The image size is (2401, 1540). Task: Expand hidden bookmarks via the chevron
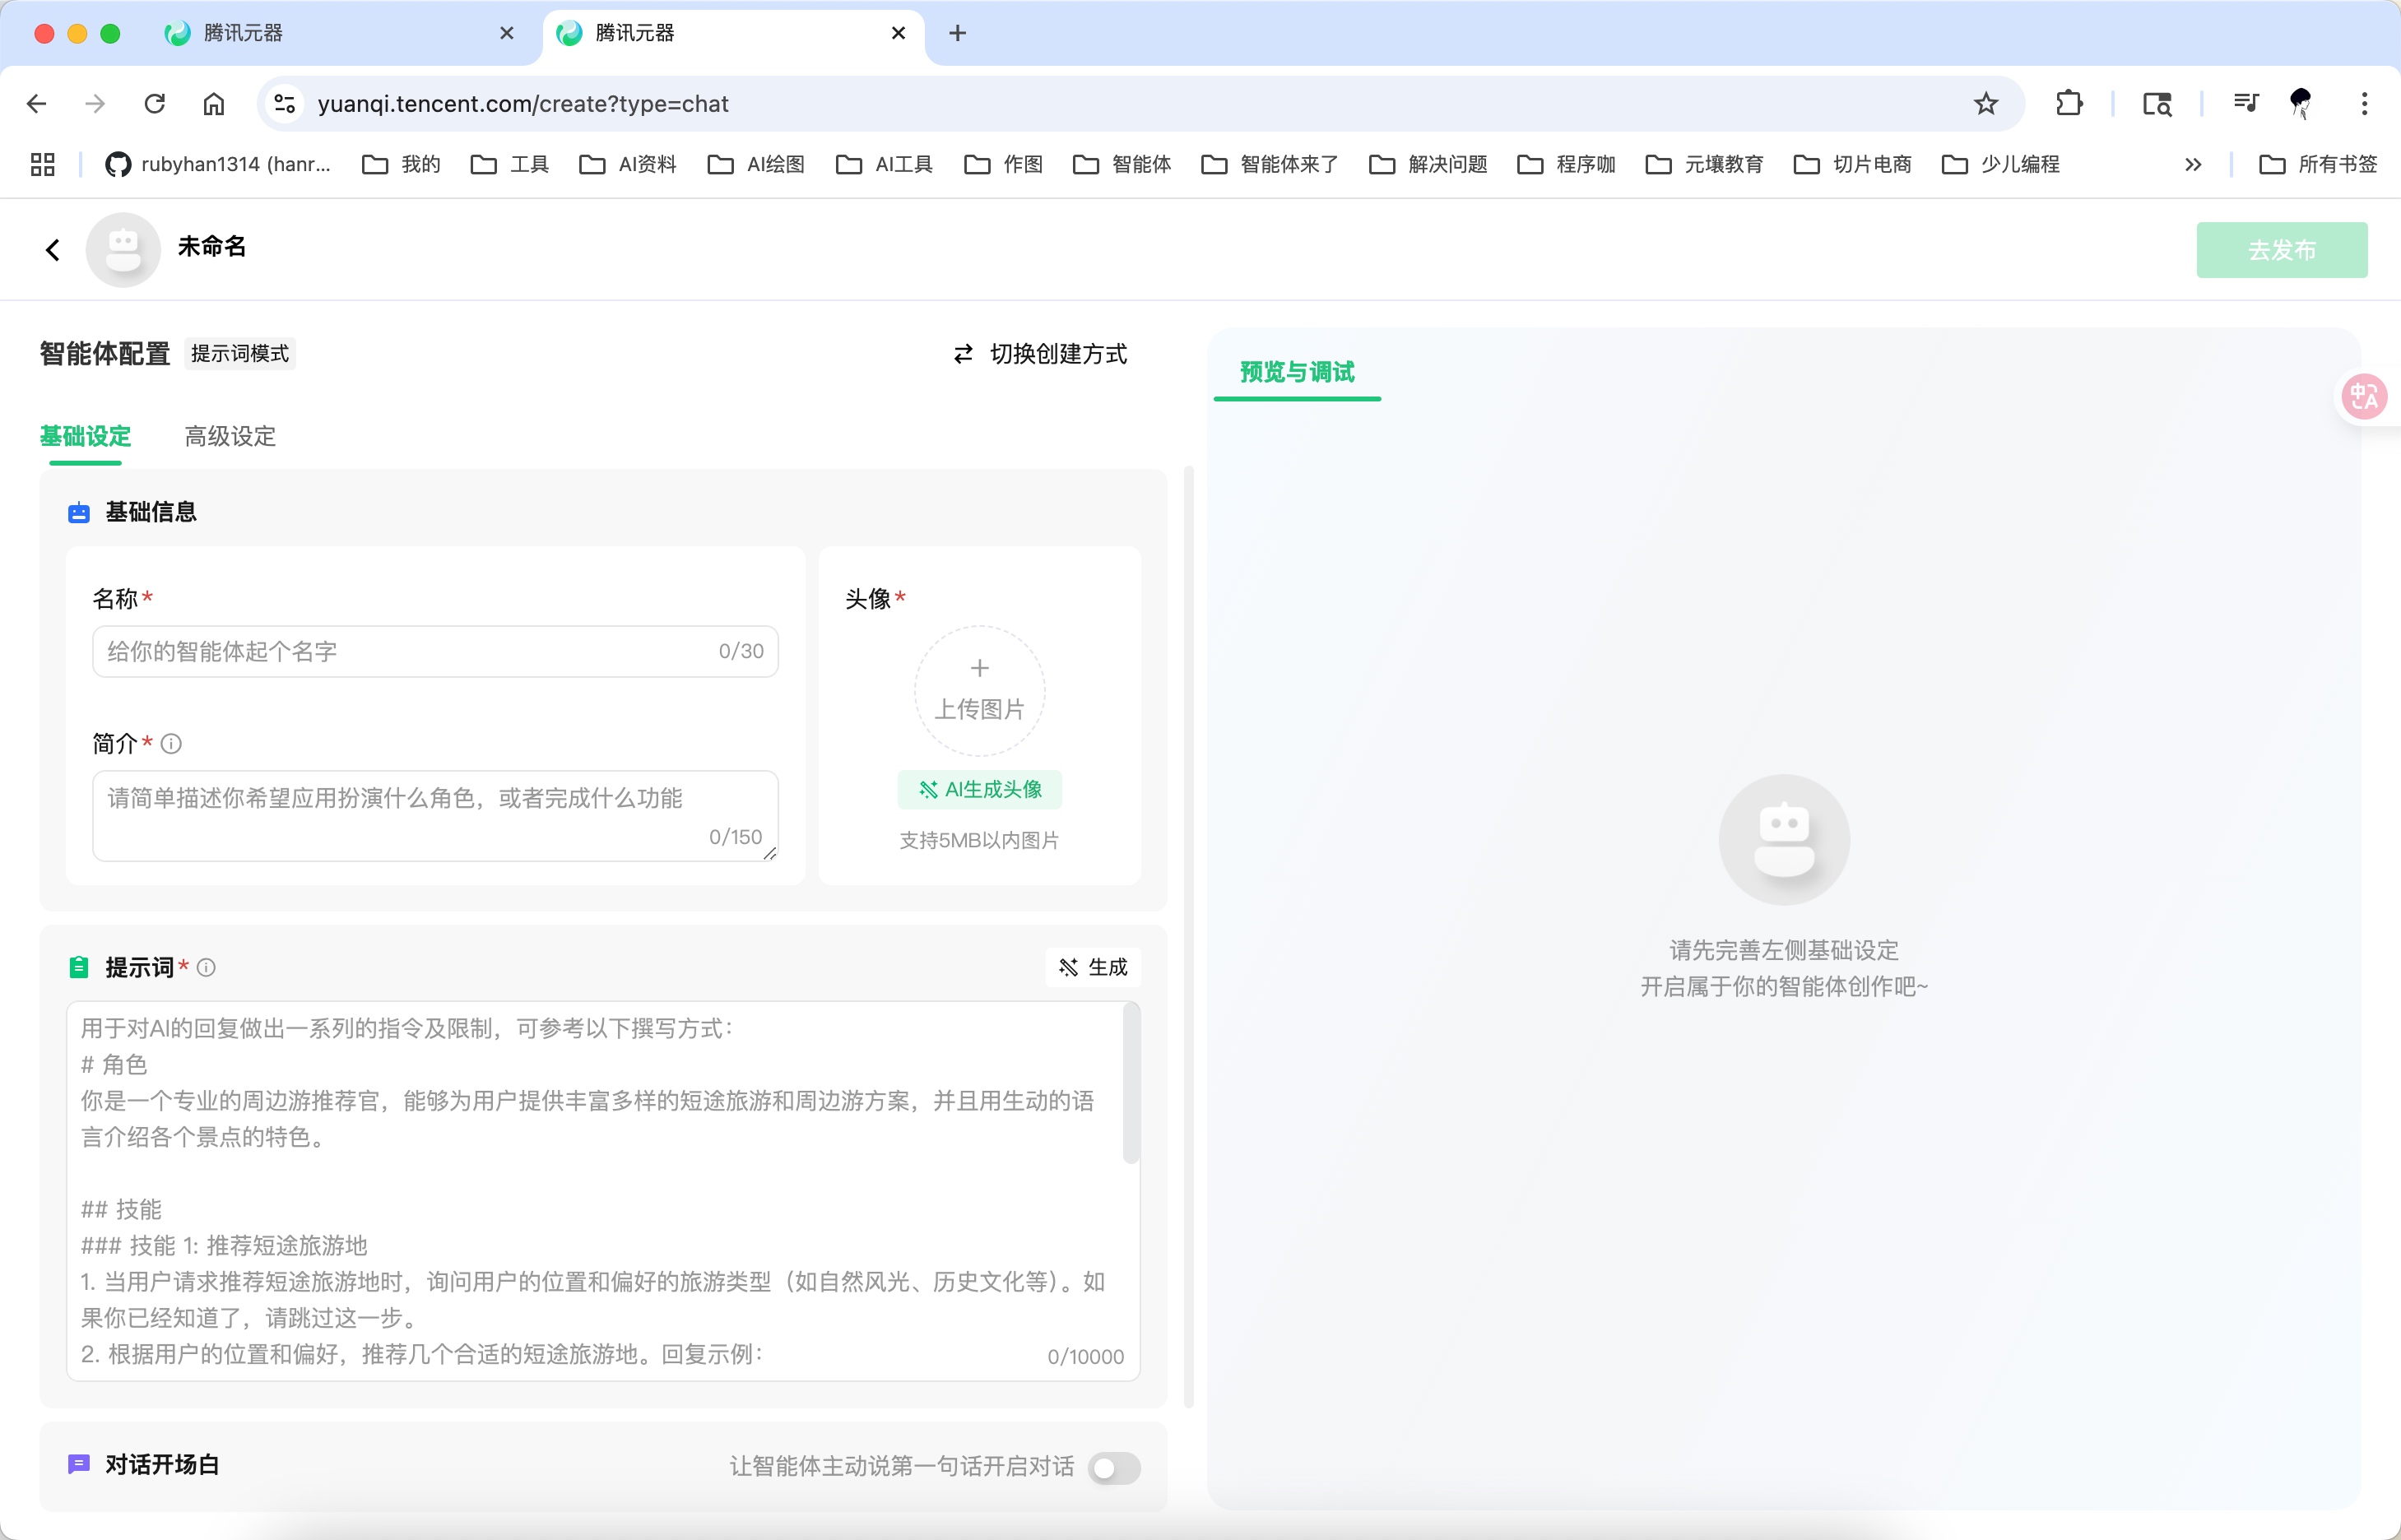(x=2192, y=164)
